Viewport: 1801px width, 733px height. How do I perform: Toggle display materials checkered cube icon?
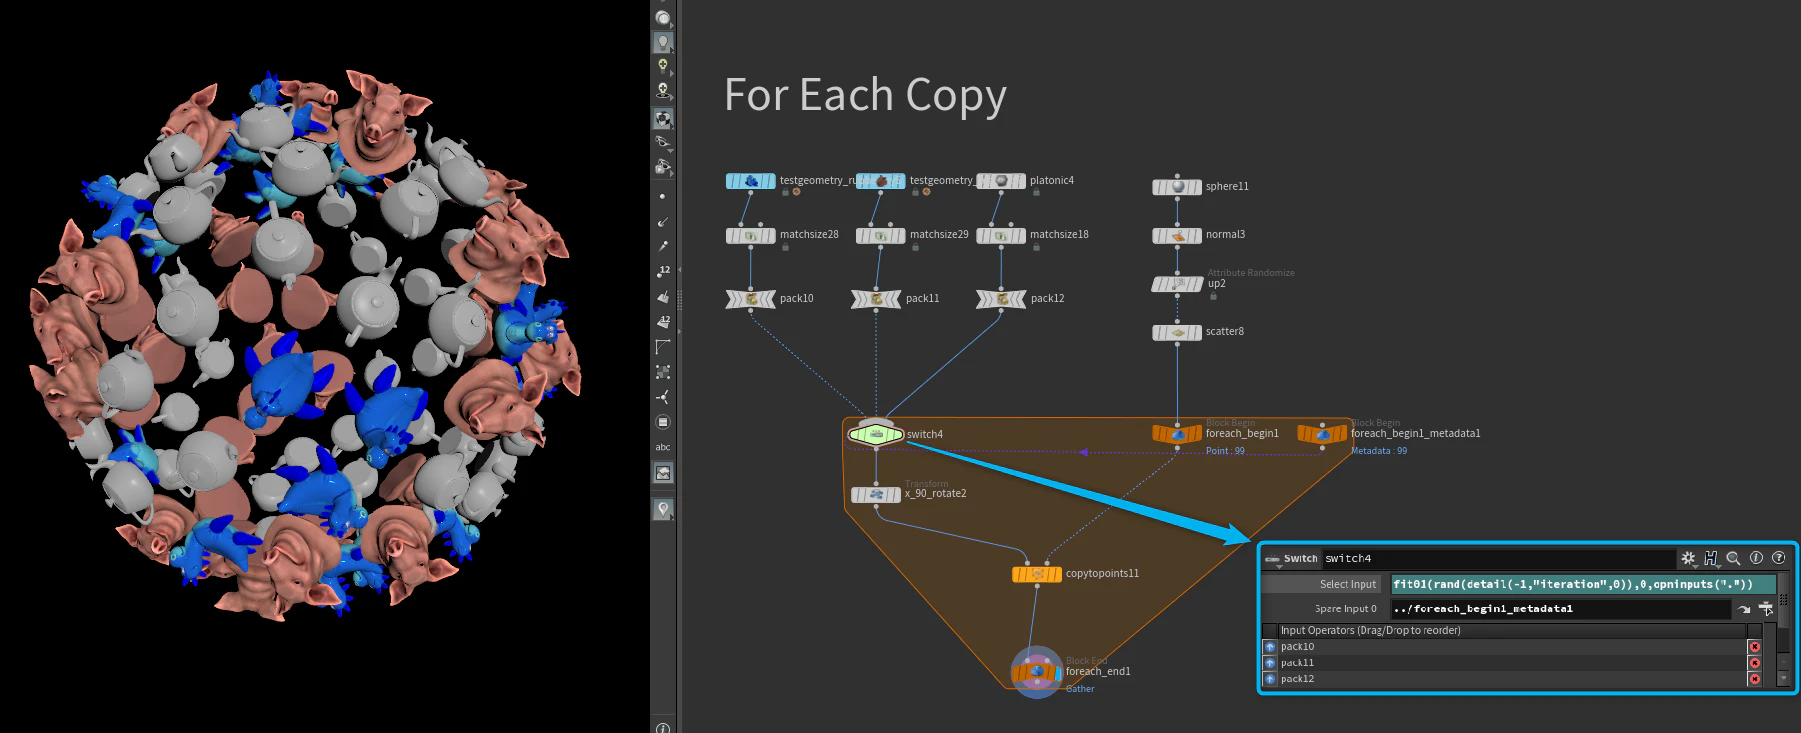coord(662,118)
